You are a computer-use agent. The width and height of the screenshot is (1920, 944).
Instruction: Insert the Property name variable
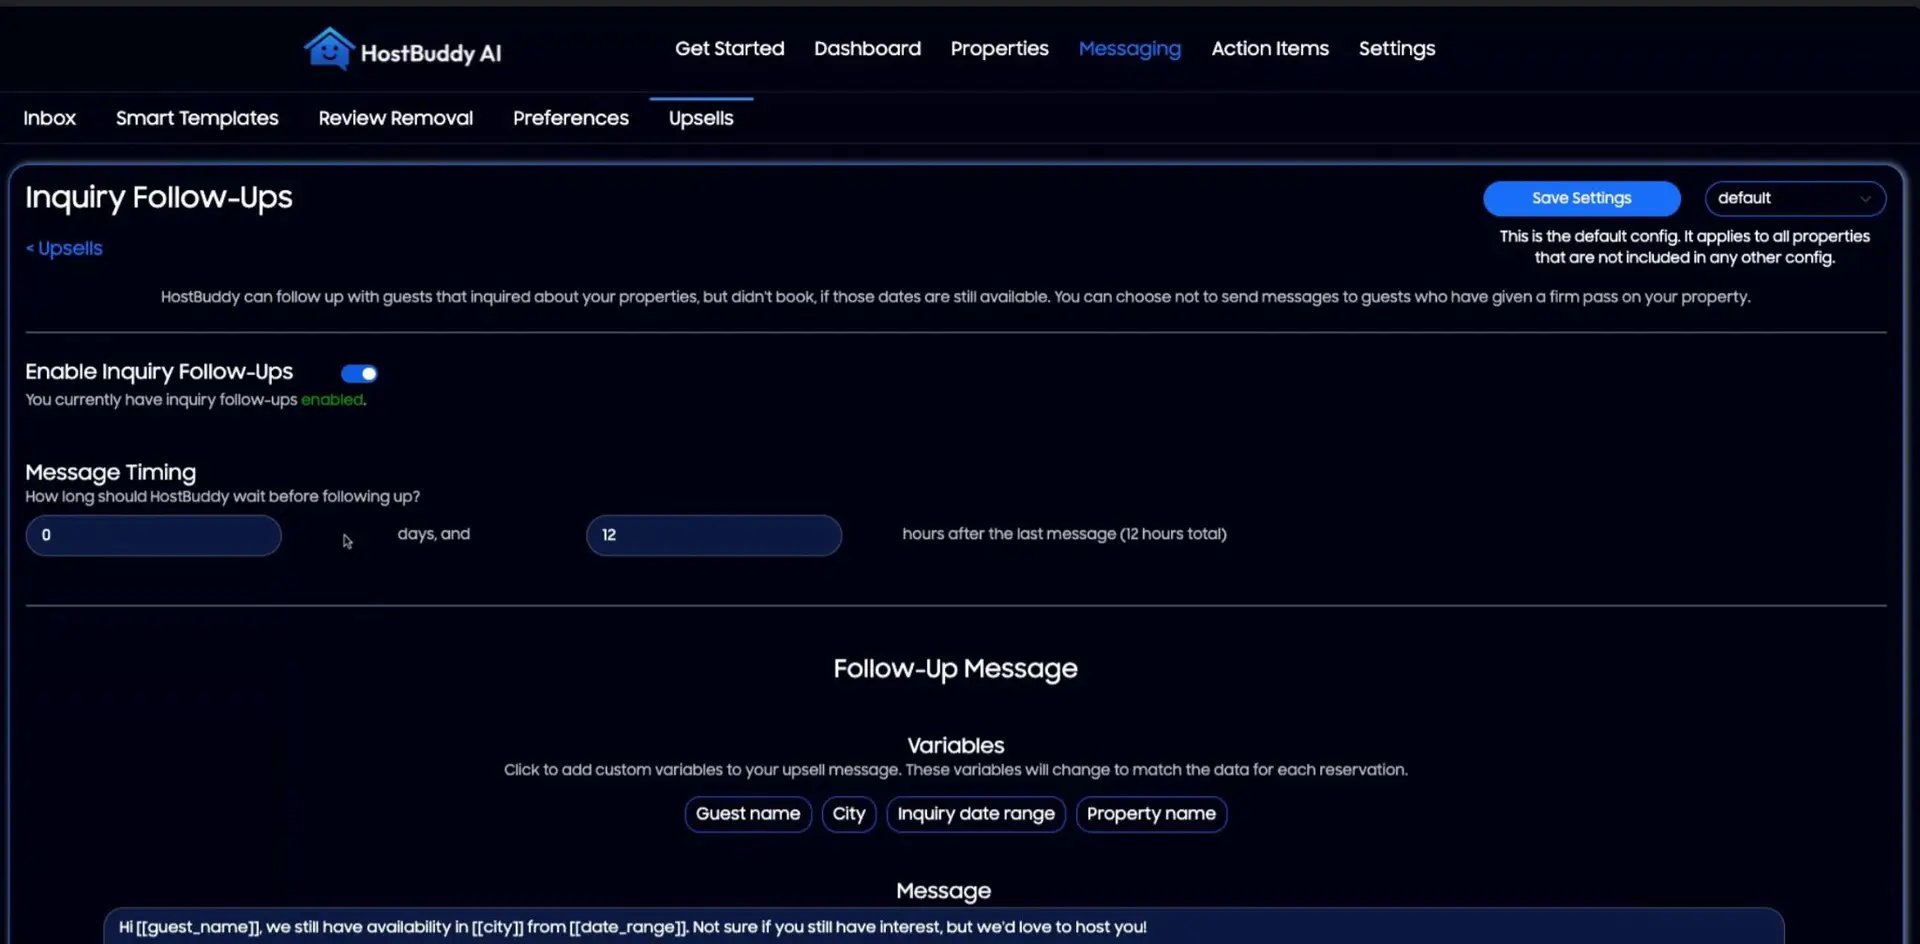pyautogui.click(x=1151, y=814)
